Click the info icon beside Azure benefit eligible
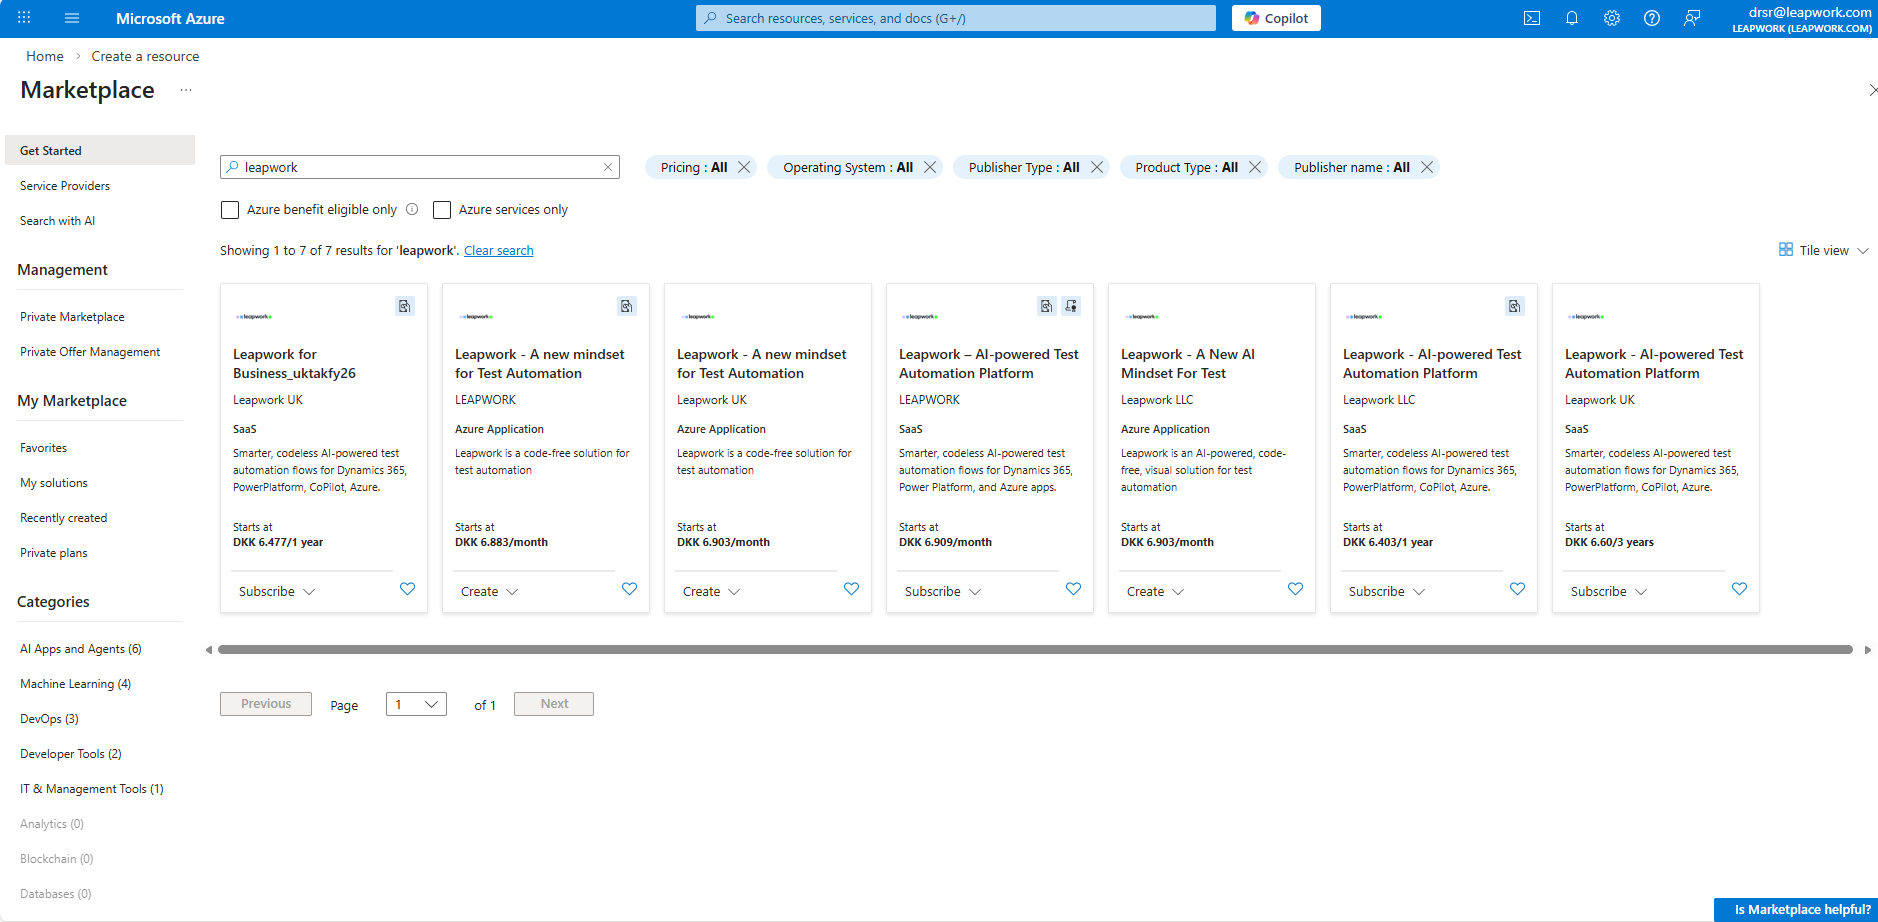Screen dimensions: 1878x922 (x=412, y=209)
